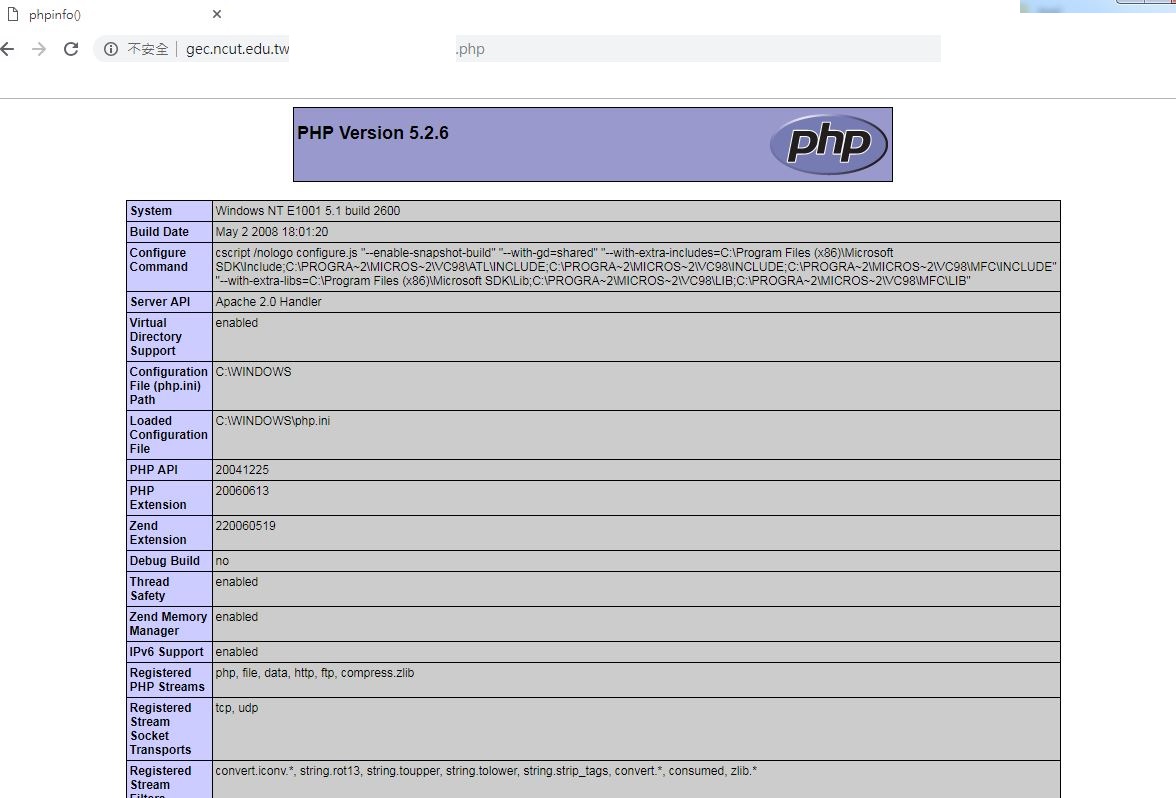The width and height of the screenshot is (1176, 798).
Task: Click the 'Loaded Configuration File' label
Action: pos(168,435)
